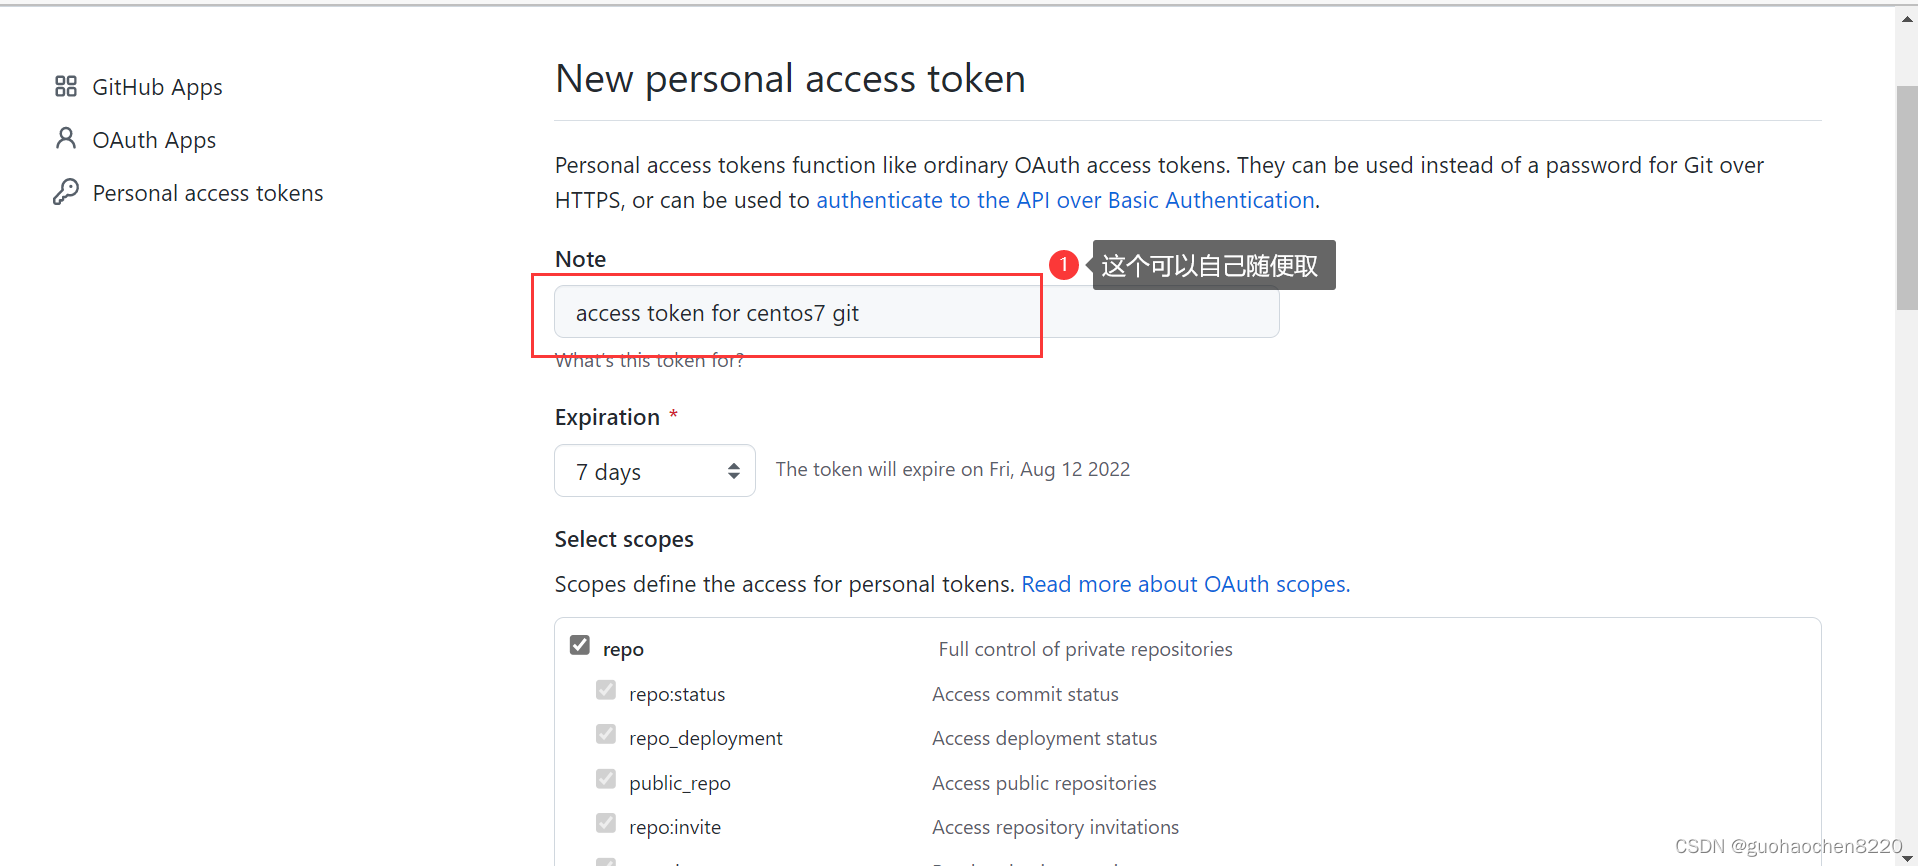Follow the Read more about OAuth scopes link
This screenshot has width=1918, height=866.
tap(1185, 584)
